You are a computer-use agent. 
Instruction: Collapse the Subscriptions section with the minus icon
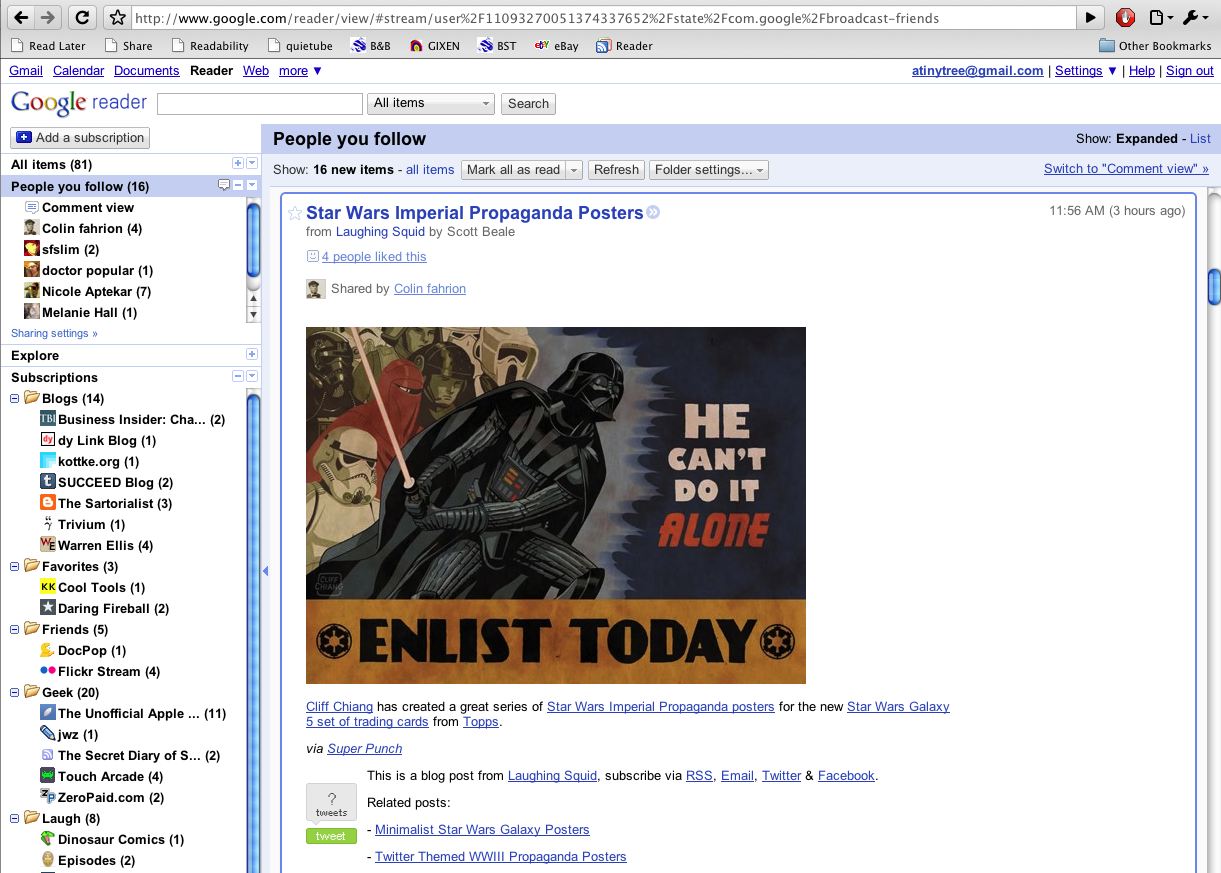[x=238, y=376]
